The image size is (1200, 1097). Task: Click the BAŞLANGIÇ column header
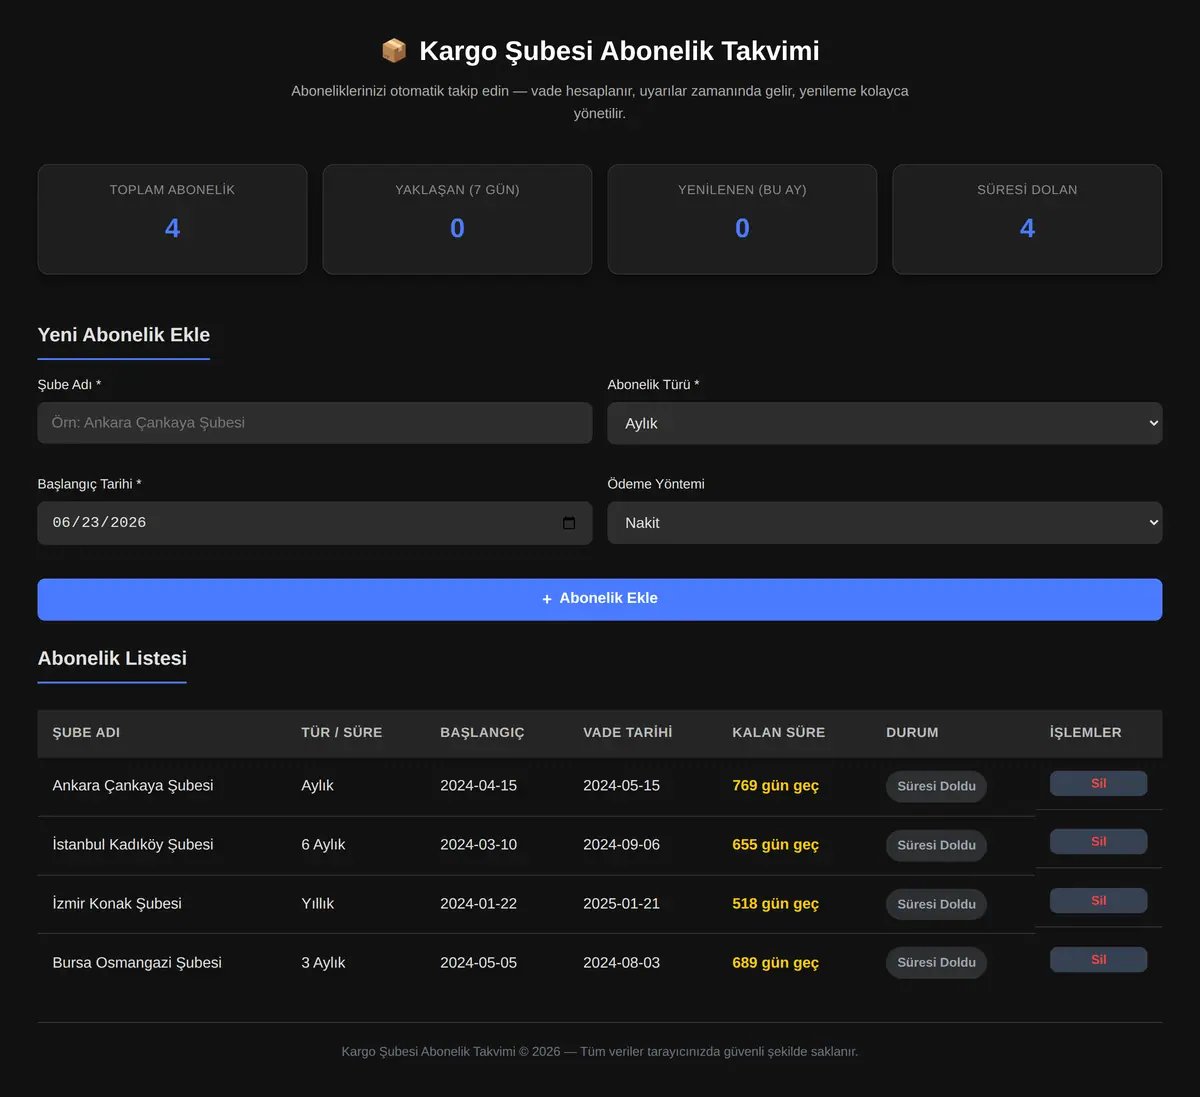pyautogui.click(x=482, y=733)
